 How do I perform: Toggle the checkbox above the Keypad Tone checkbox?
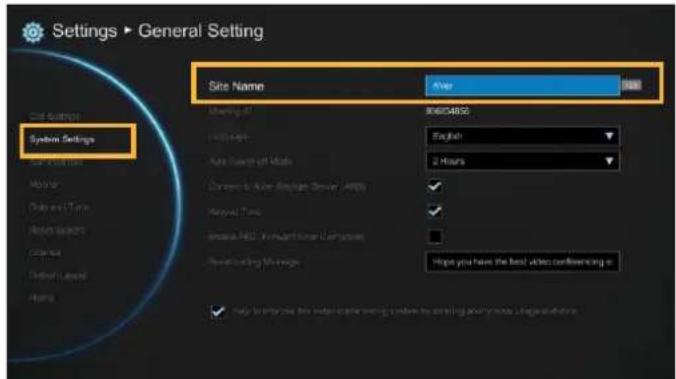coord(435,186)
